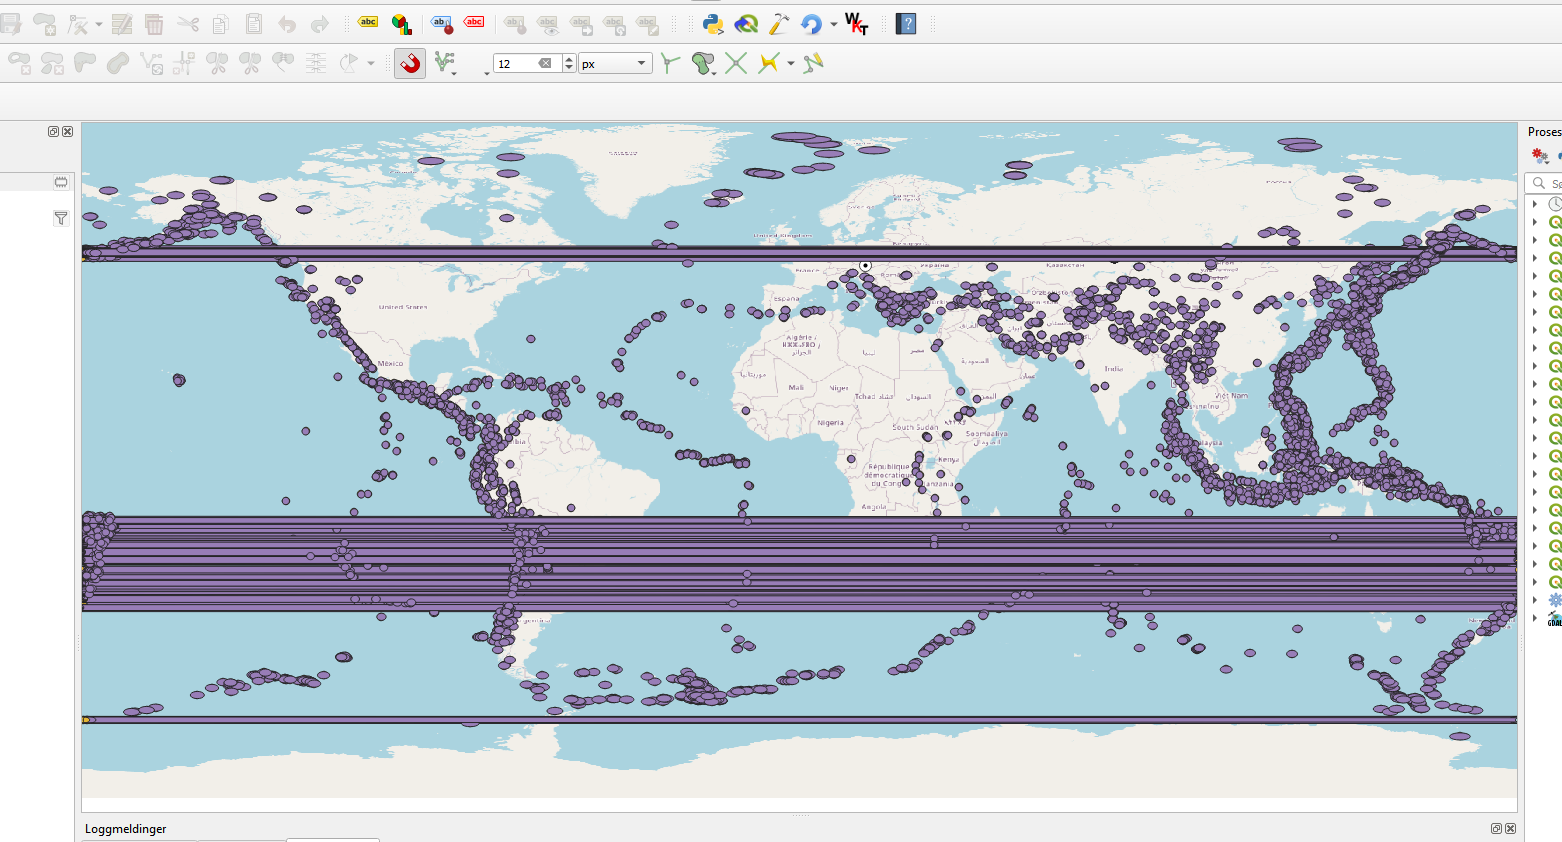This screenshot has height=842, width=1562.
Task: Click the Delete Selected trash icon
Action: (154, 24)
